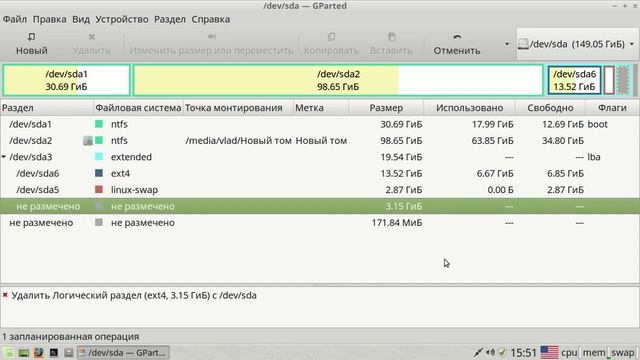Open the Device menu (Устройство)
The height and width of the screenshot is (360, 640).
tap(122, 19)
